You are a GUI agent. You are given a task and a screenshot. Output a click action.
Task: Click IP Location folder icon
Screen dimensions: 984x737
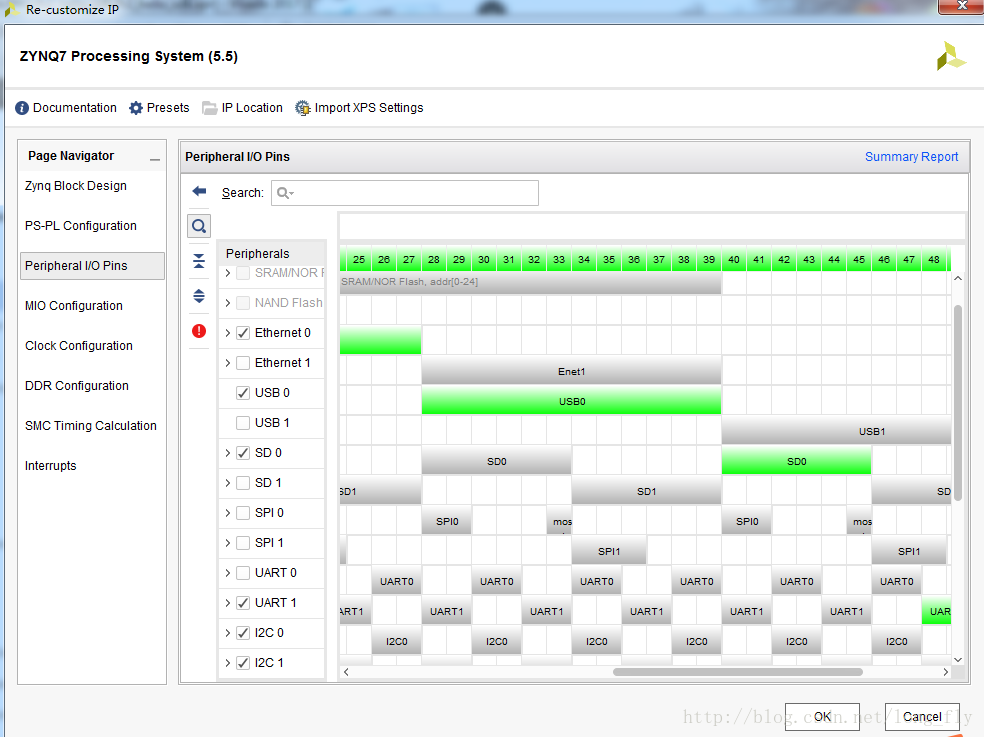[209, 108]
